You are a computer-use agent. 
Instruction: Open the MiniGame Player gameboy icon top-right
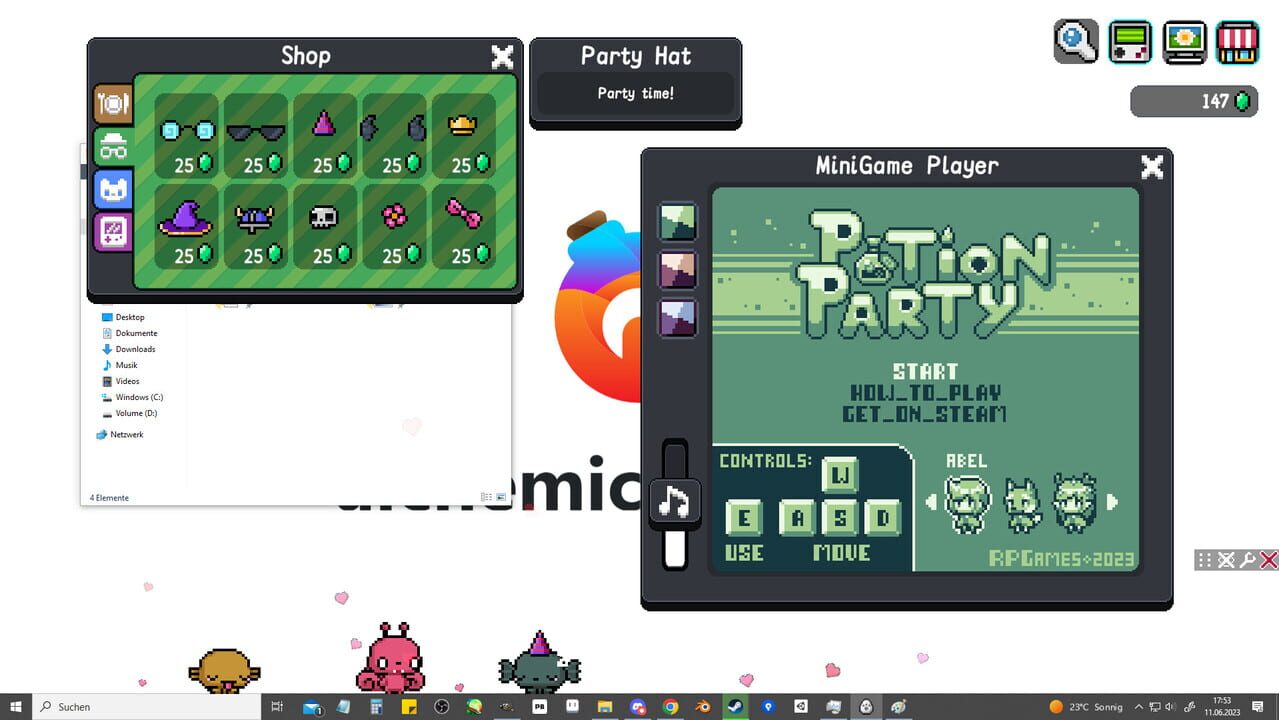[x=1130, y=41]
